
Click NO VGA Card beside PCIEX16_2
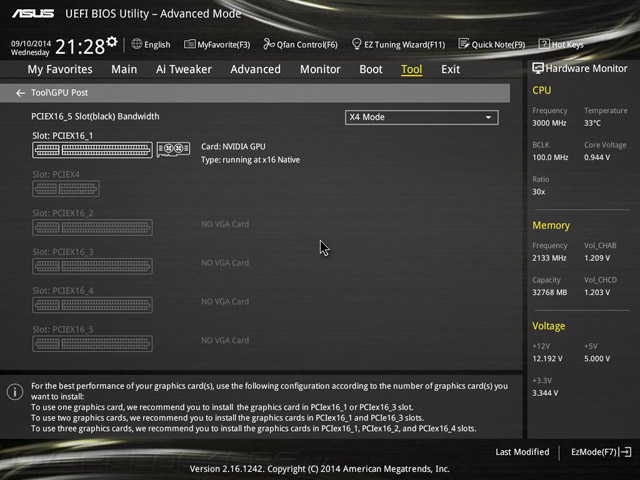225,224
